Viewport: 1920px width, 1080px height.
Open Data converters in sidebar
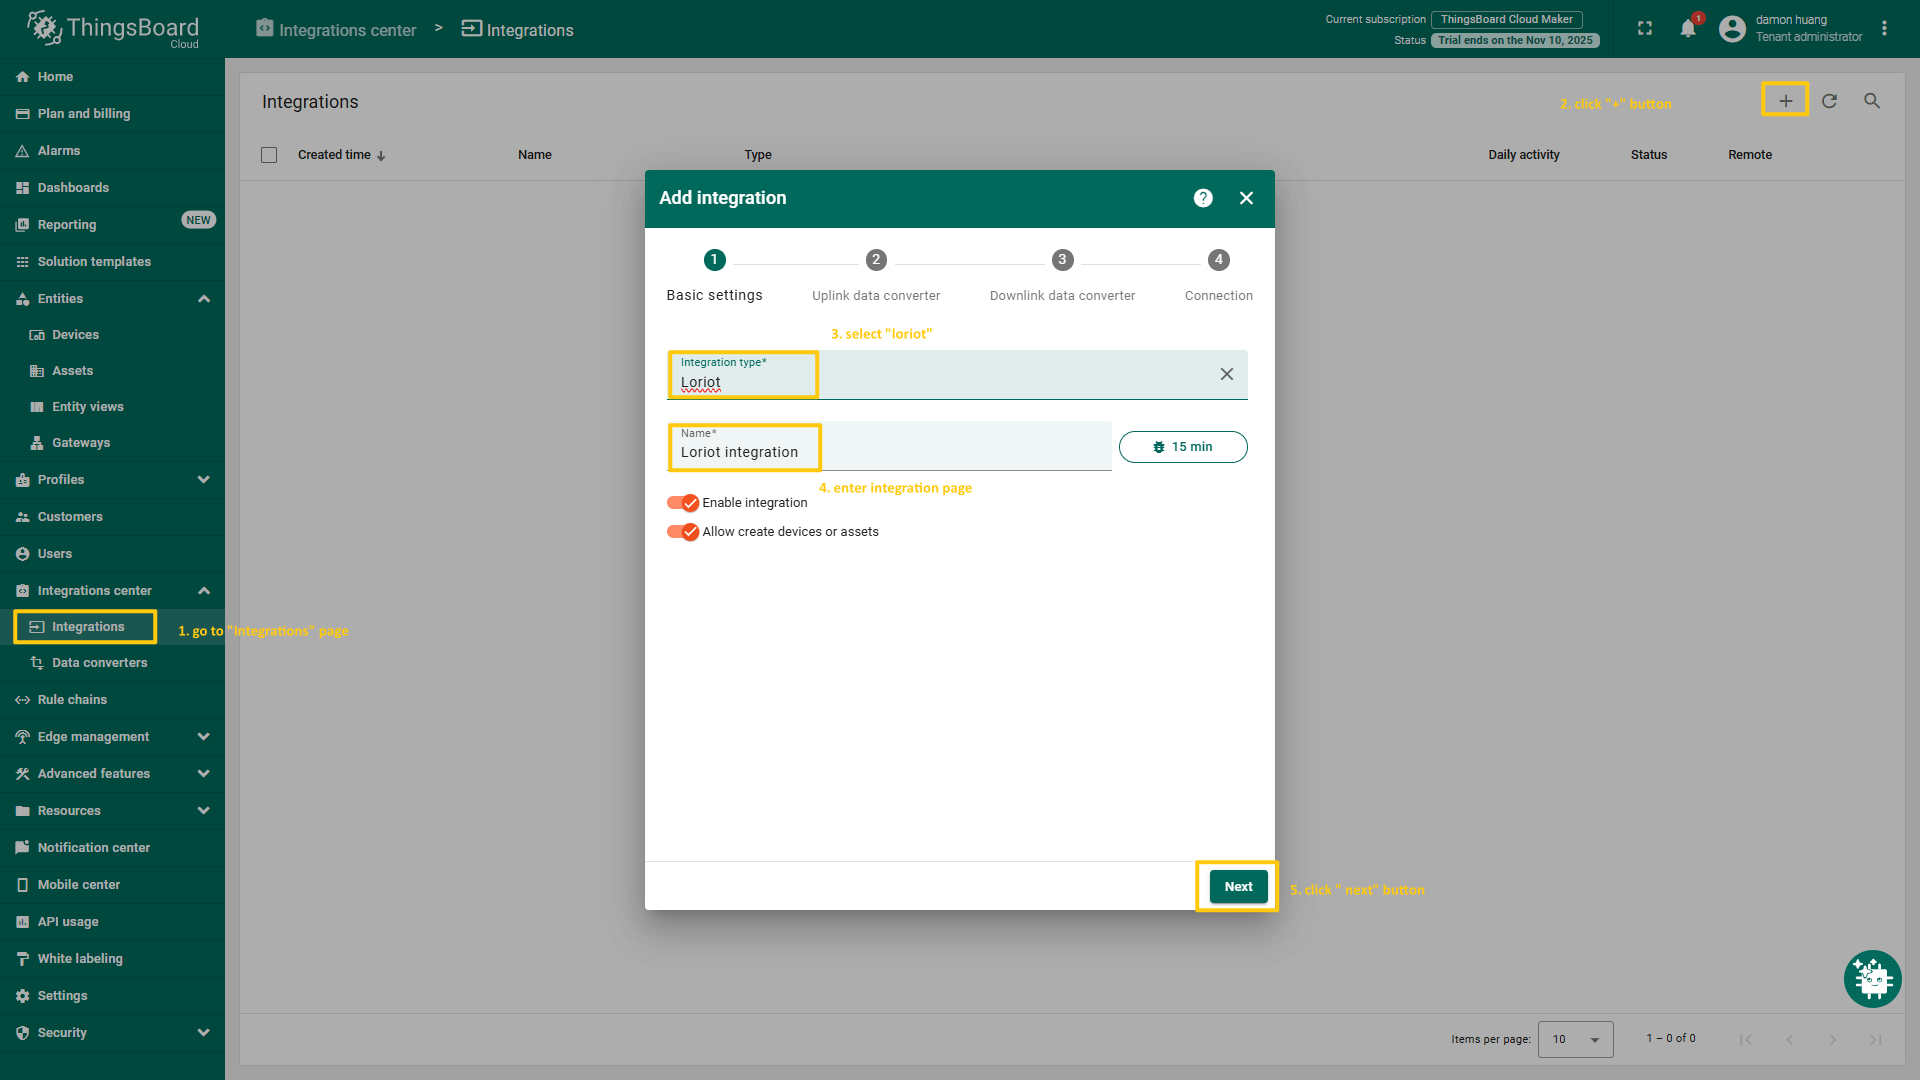tap(99, 663)
